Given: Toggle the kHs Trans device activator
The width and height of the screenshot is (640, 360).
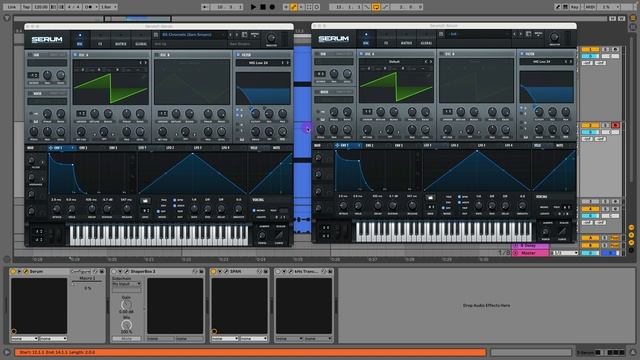Looking at the screenshot, I should (278, 271).
